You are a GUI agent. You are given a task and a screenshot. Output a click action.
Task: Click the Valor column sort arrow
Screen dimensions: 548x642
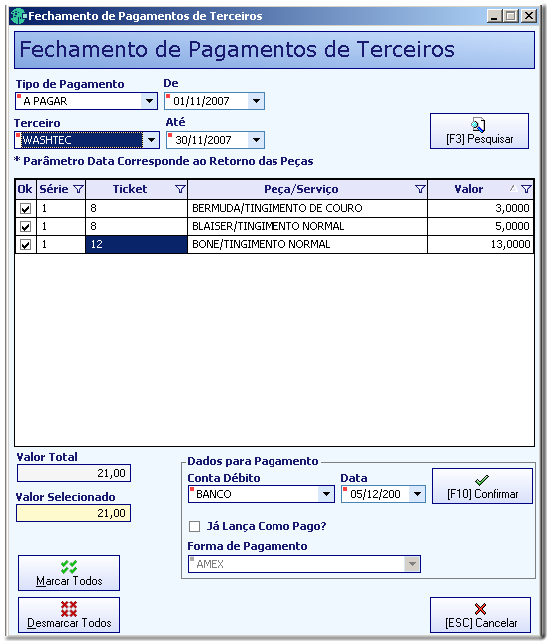tap(513, 188)
